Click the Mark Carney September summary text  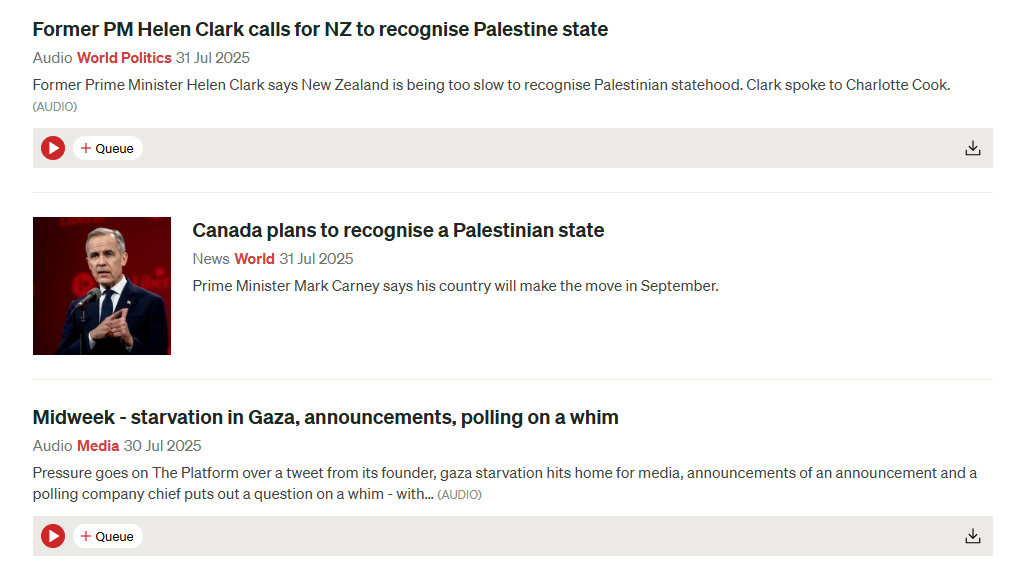[455, 286]
